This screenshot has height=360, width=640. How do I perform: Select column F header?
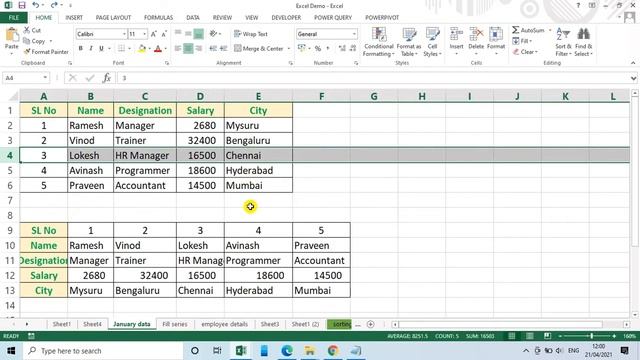(x=321, y=96)
